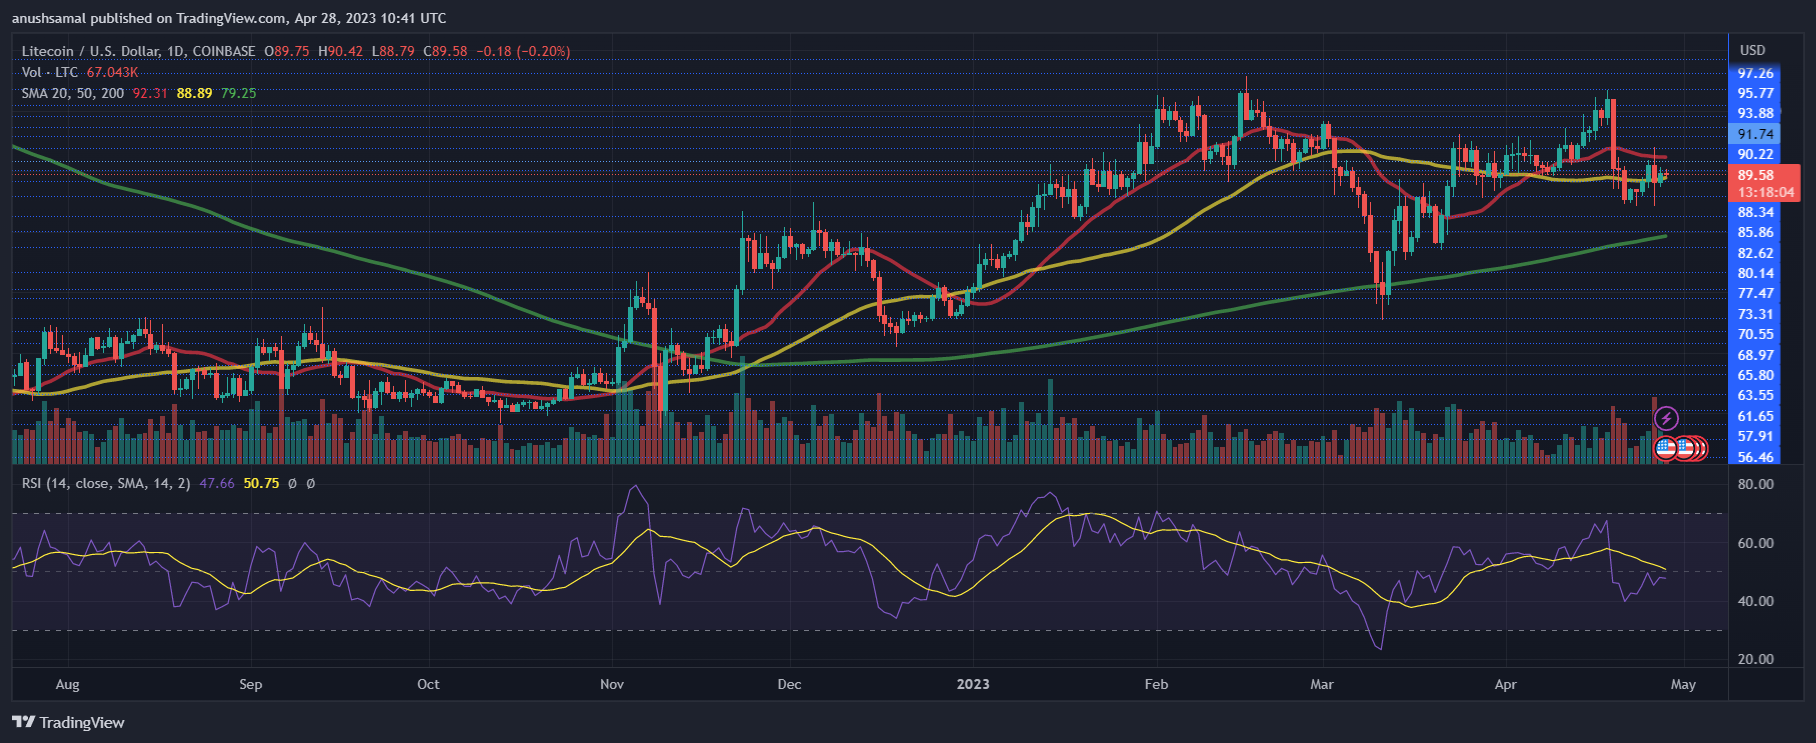The height and width of the screenshot is (743, 1816).
Task: Click the low price L88.79 in legend
Action: point(393,51)
